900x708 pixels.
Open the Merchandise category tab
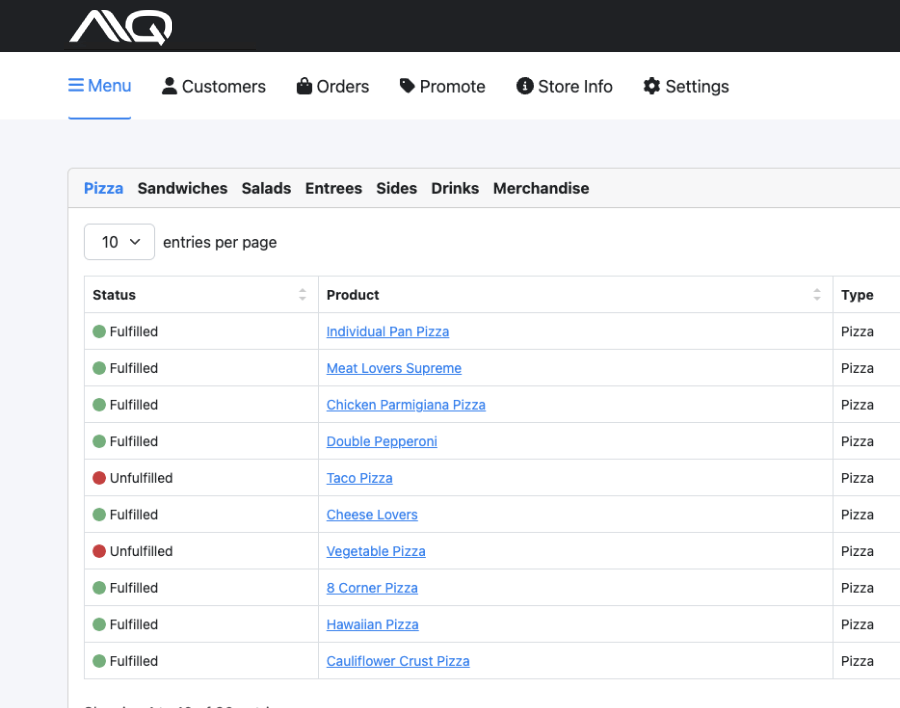pos(541,188)
